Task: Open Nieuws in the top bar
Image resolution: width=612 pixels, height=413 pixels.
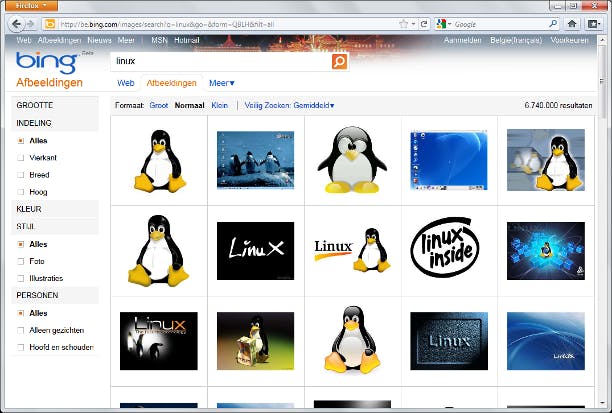Action: pyautogui.click(x=99, y=40)
